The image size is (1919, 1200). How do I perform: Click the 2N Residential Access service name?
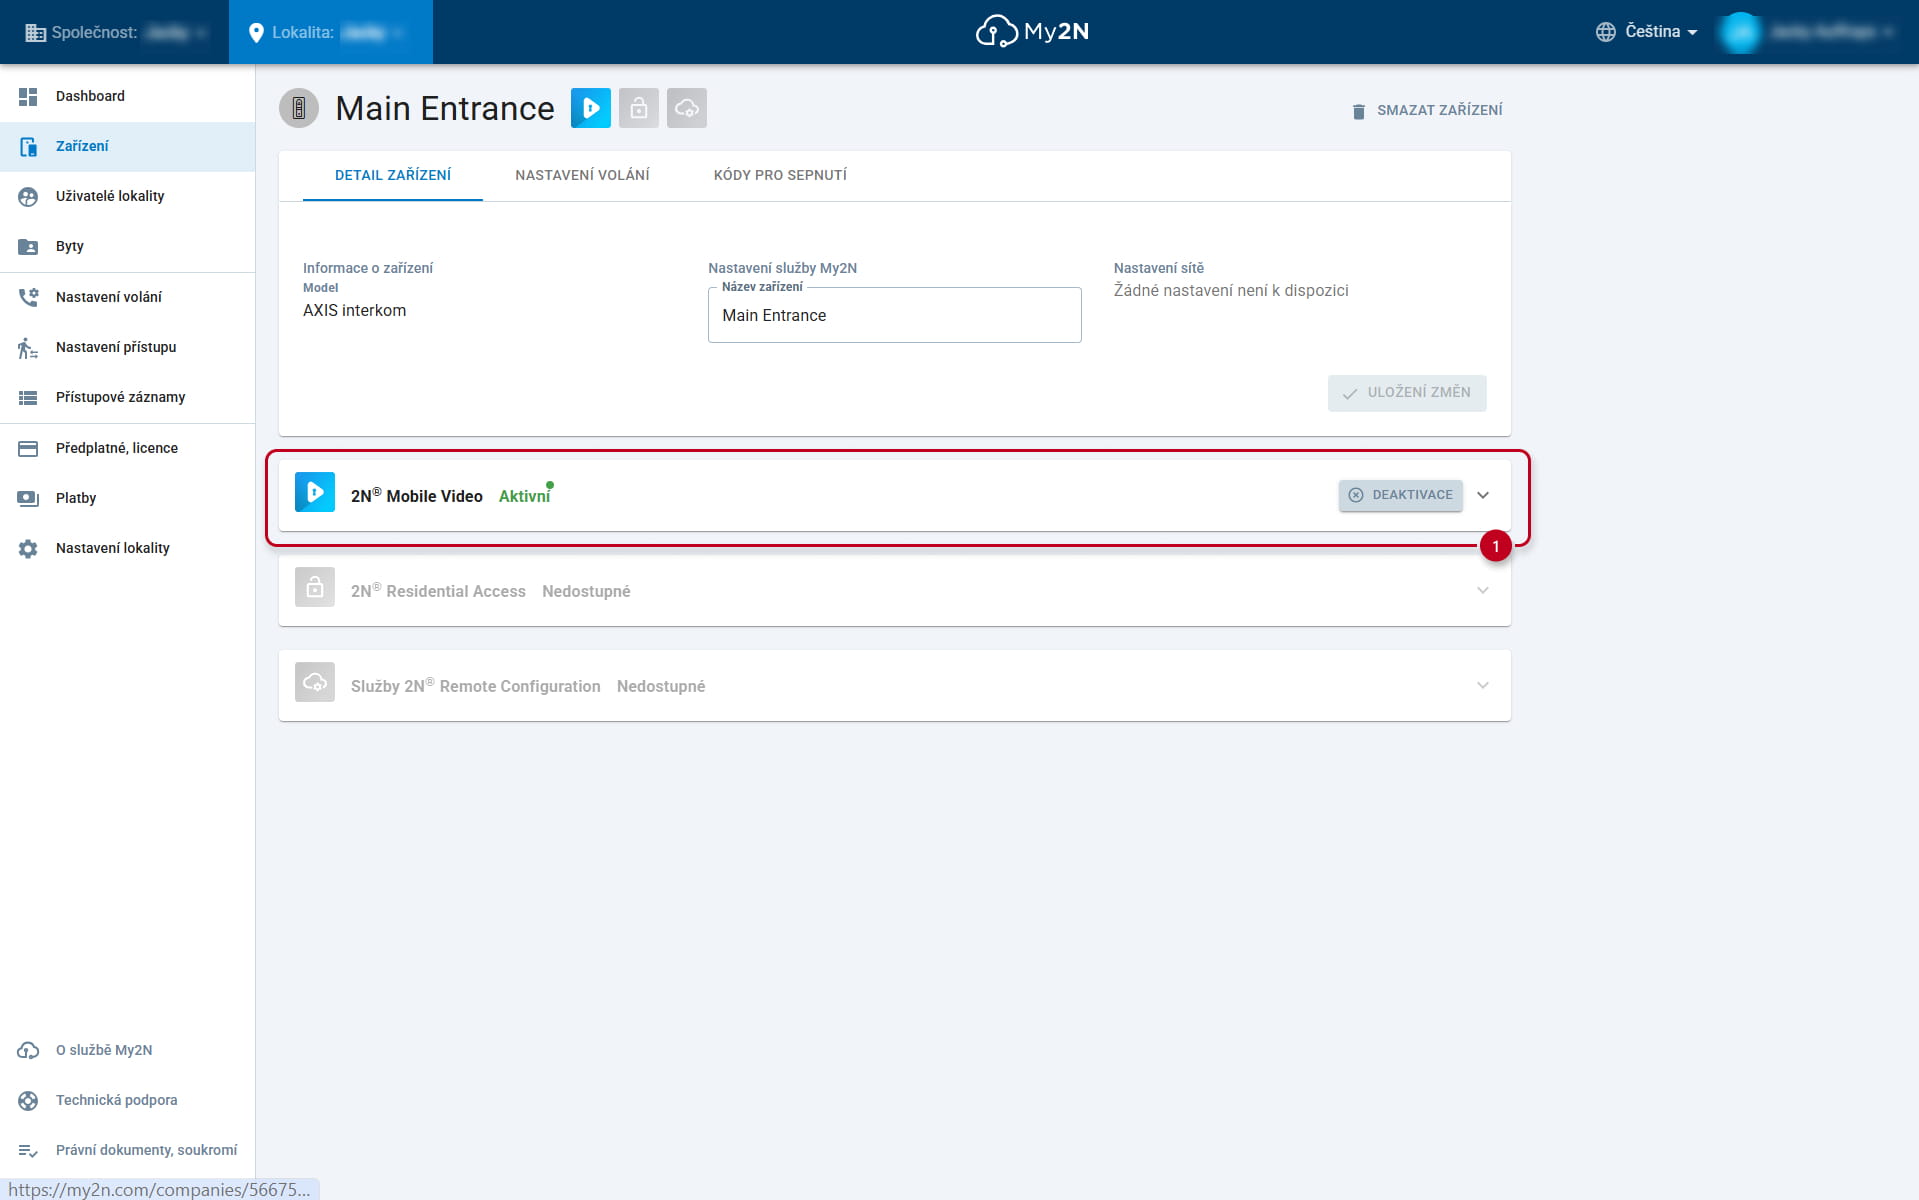438,590
